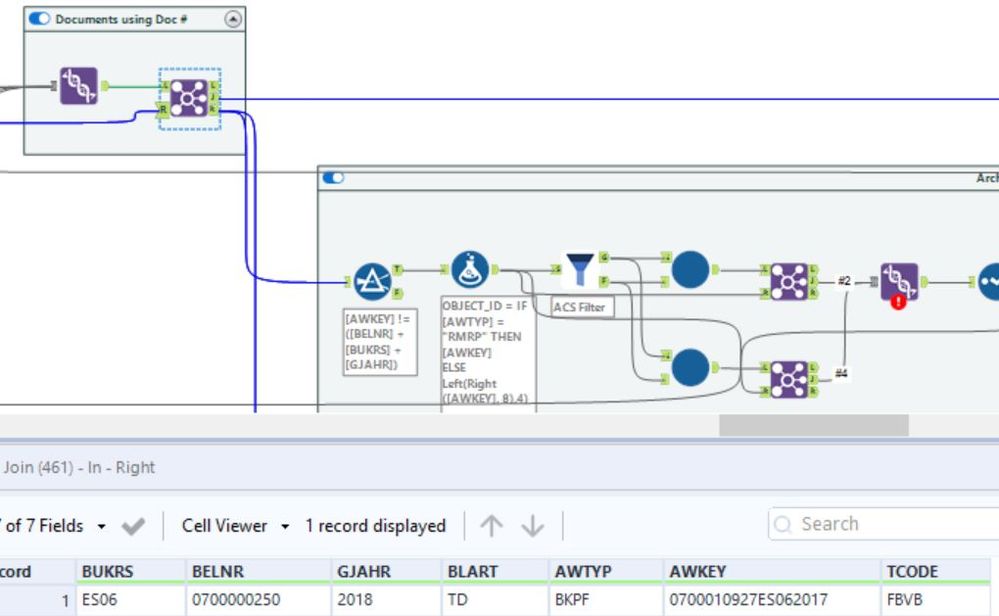Select the ACS Filter funnel tool
The height and width of the screenshot is (616, 999).
[x=580, y=269]
